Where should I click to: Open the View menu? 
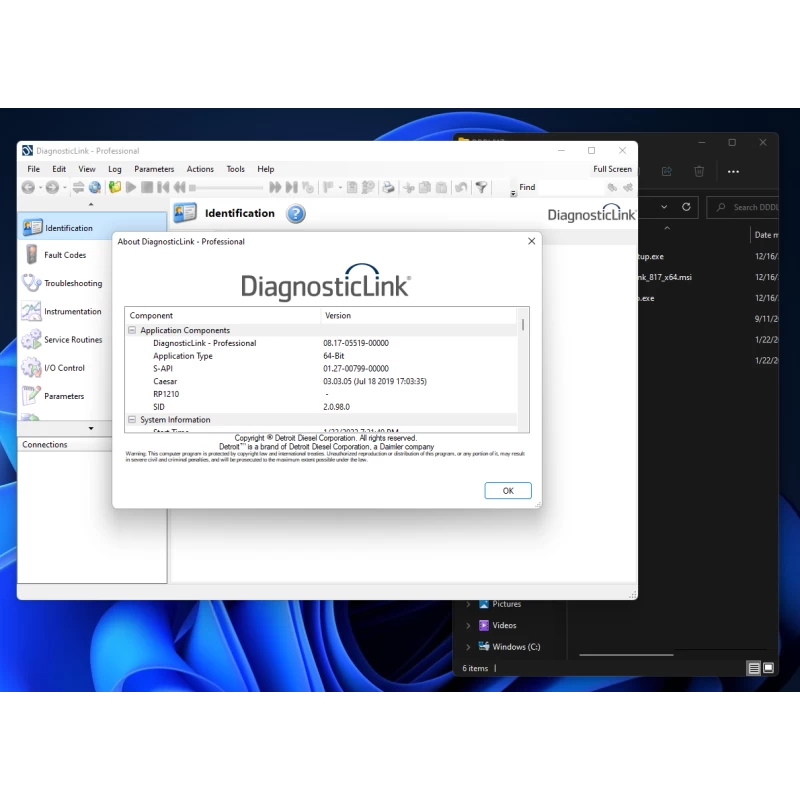coord(87,169)
